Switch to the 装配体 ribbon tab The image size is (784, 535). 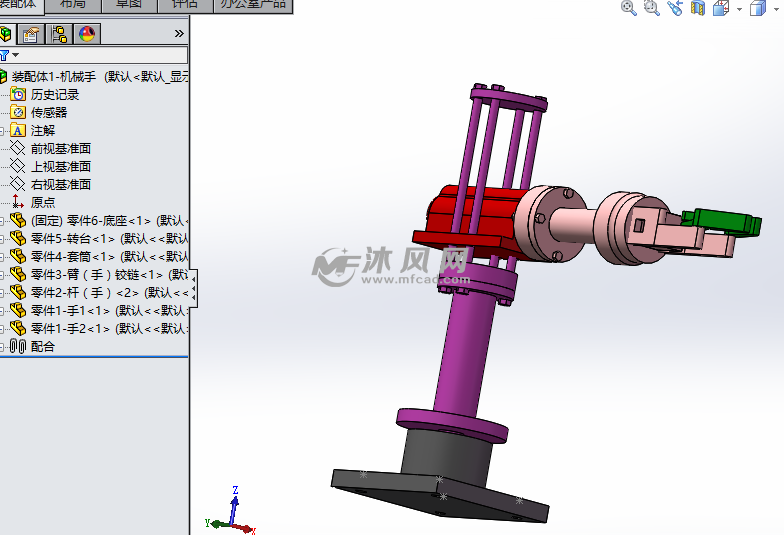coord(20,5)
